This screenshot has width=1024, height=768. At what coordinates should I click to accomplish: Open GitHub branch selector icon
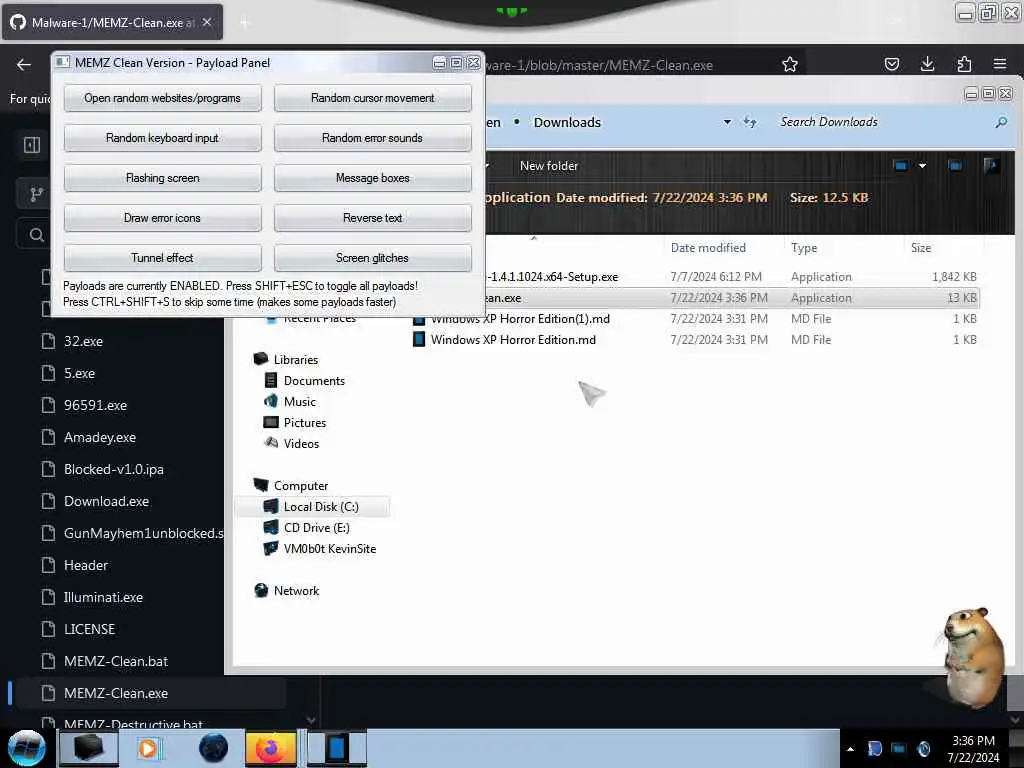point(37,194)
